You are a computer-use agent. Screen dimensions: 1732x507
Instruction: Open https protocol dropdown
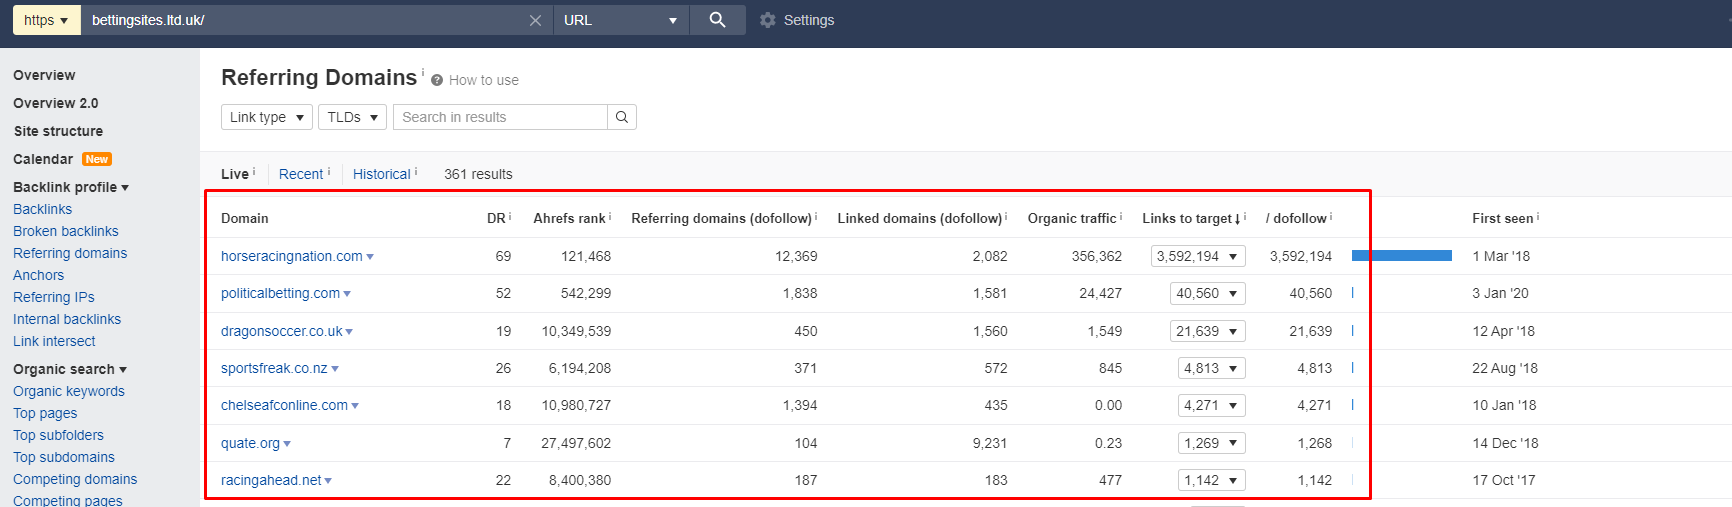click(47, 20)
